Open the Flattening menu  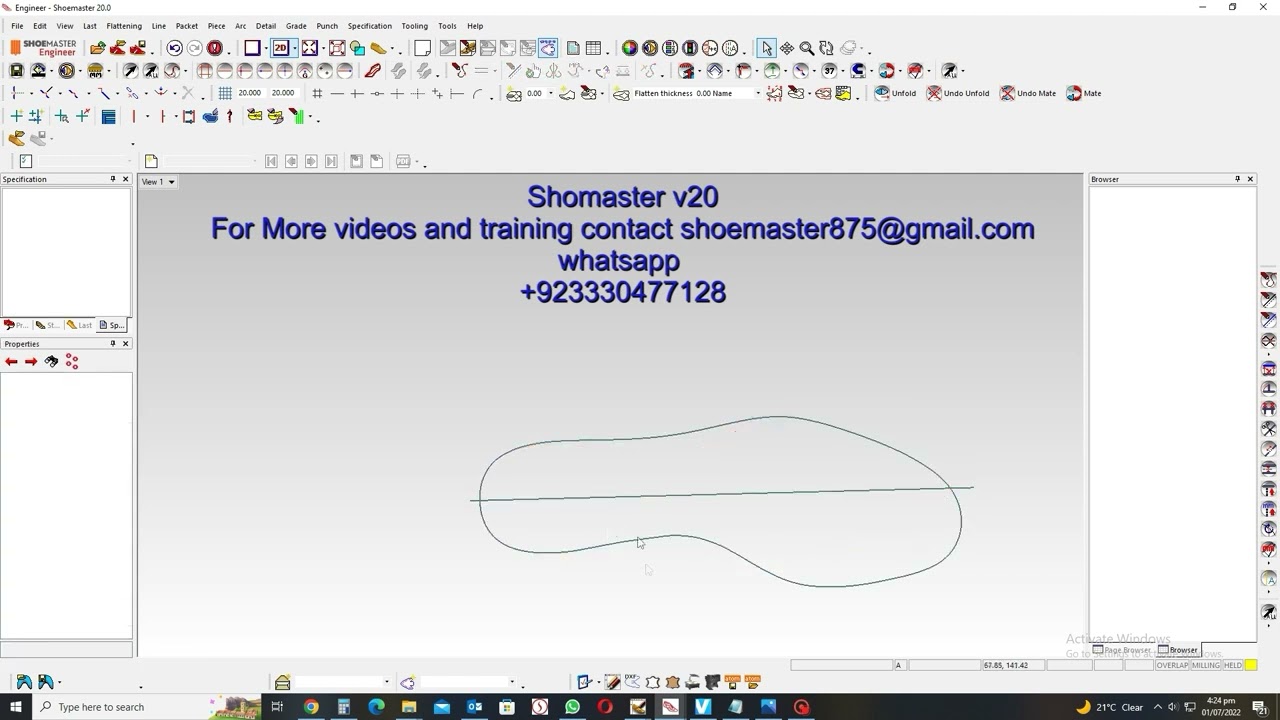click(124, 26)
